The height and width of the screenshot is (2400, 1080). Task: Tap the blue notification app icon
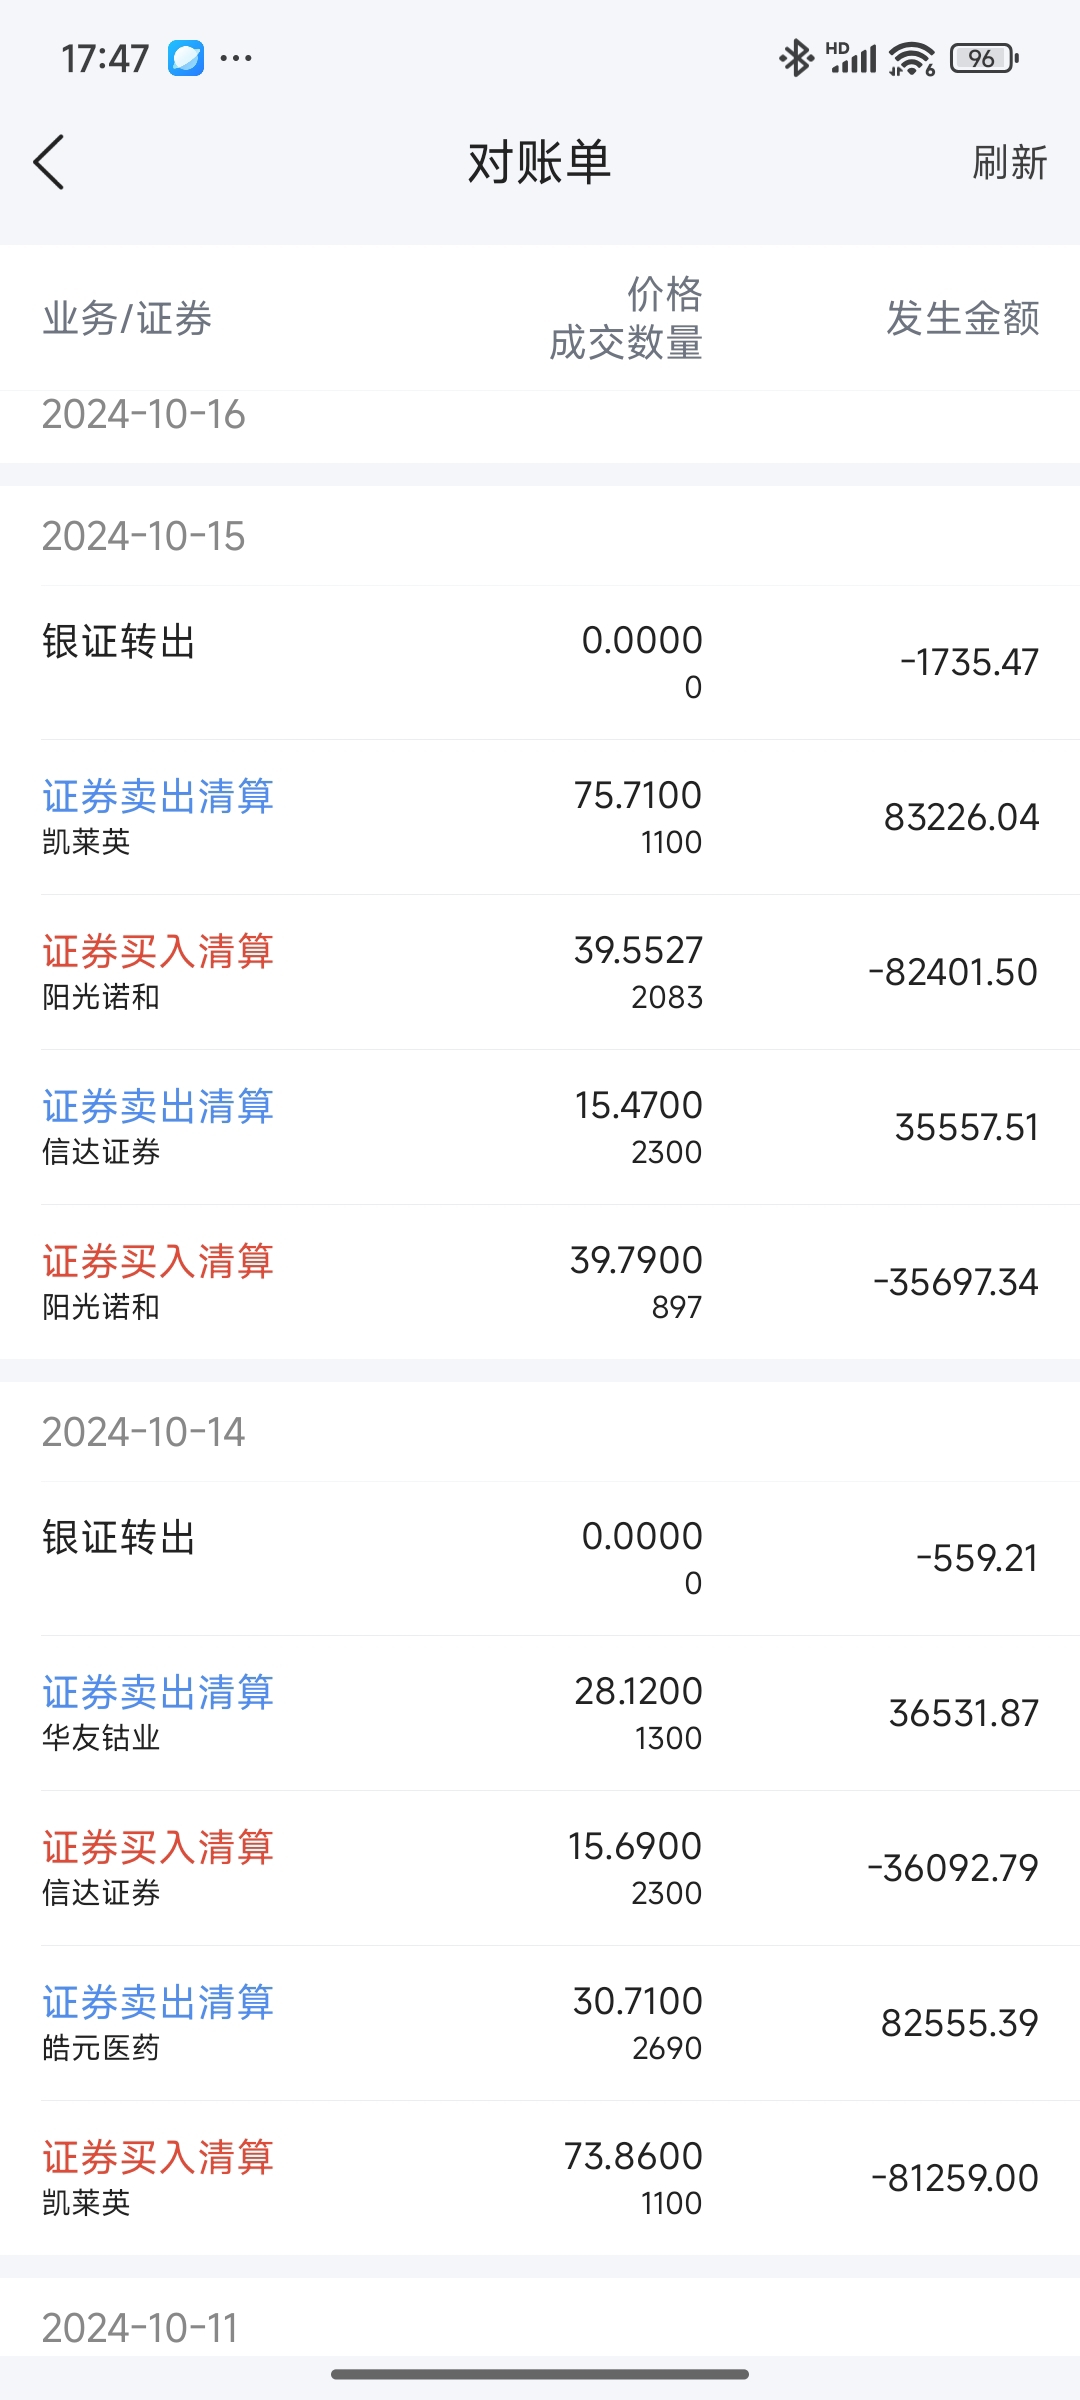click(186, 58)
